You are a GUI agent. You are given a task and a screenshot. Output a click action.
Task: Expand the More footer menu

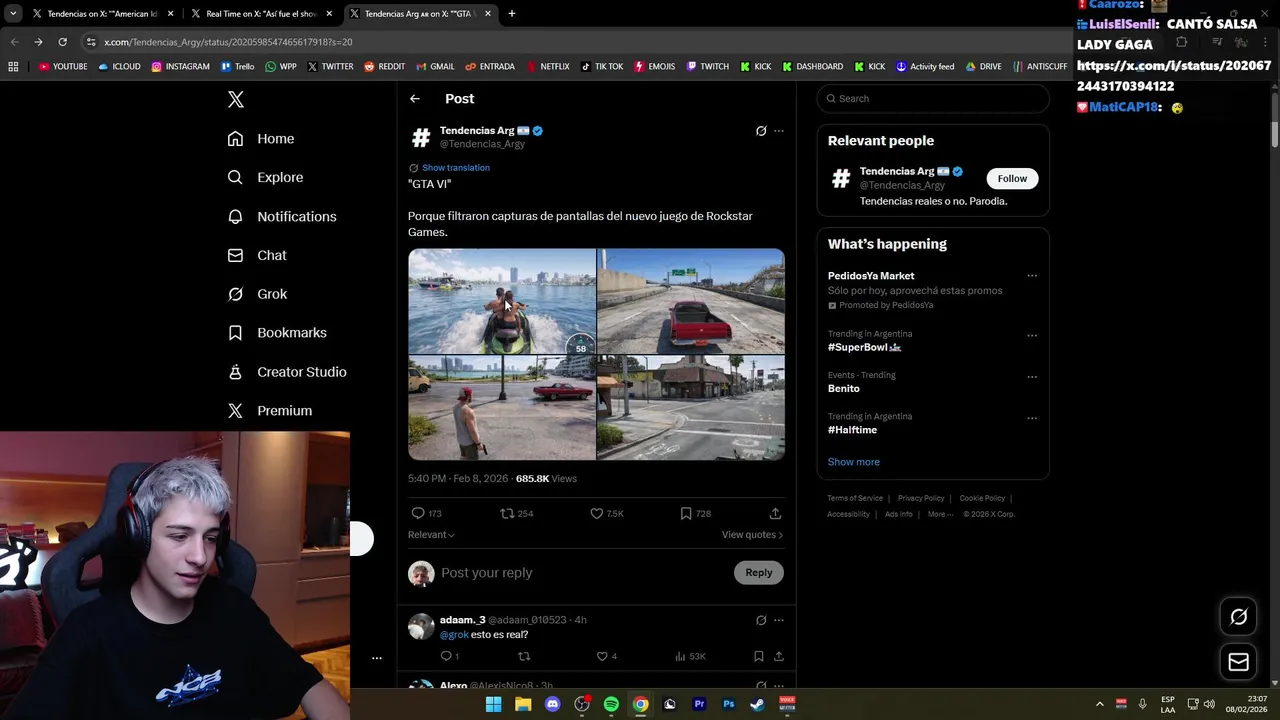(x=941, y=514)
